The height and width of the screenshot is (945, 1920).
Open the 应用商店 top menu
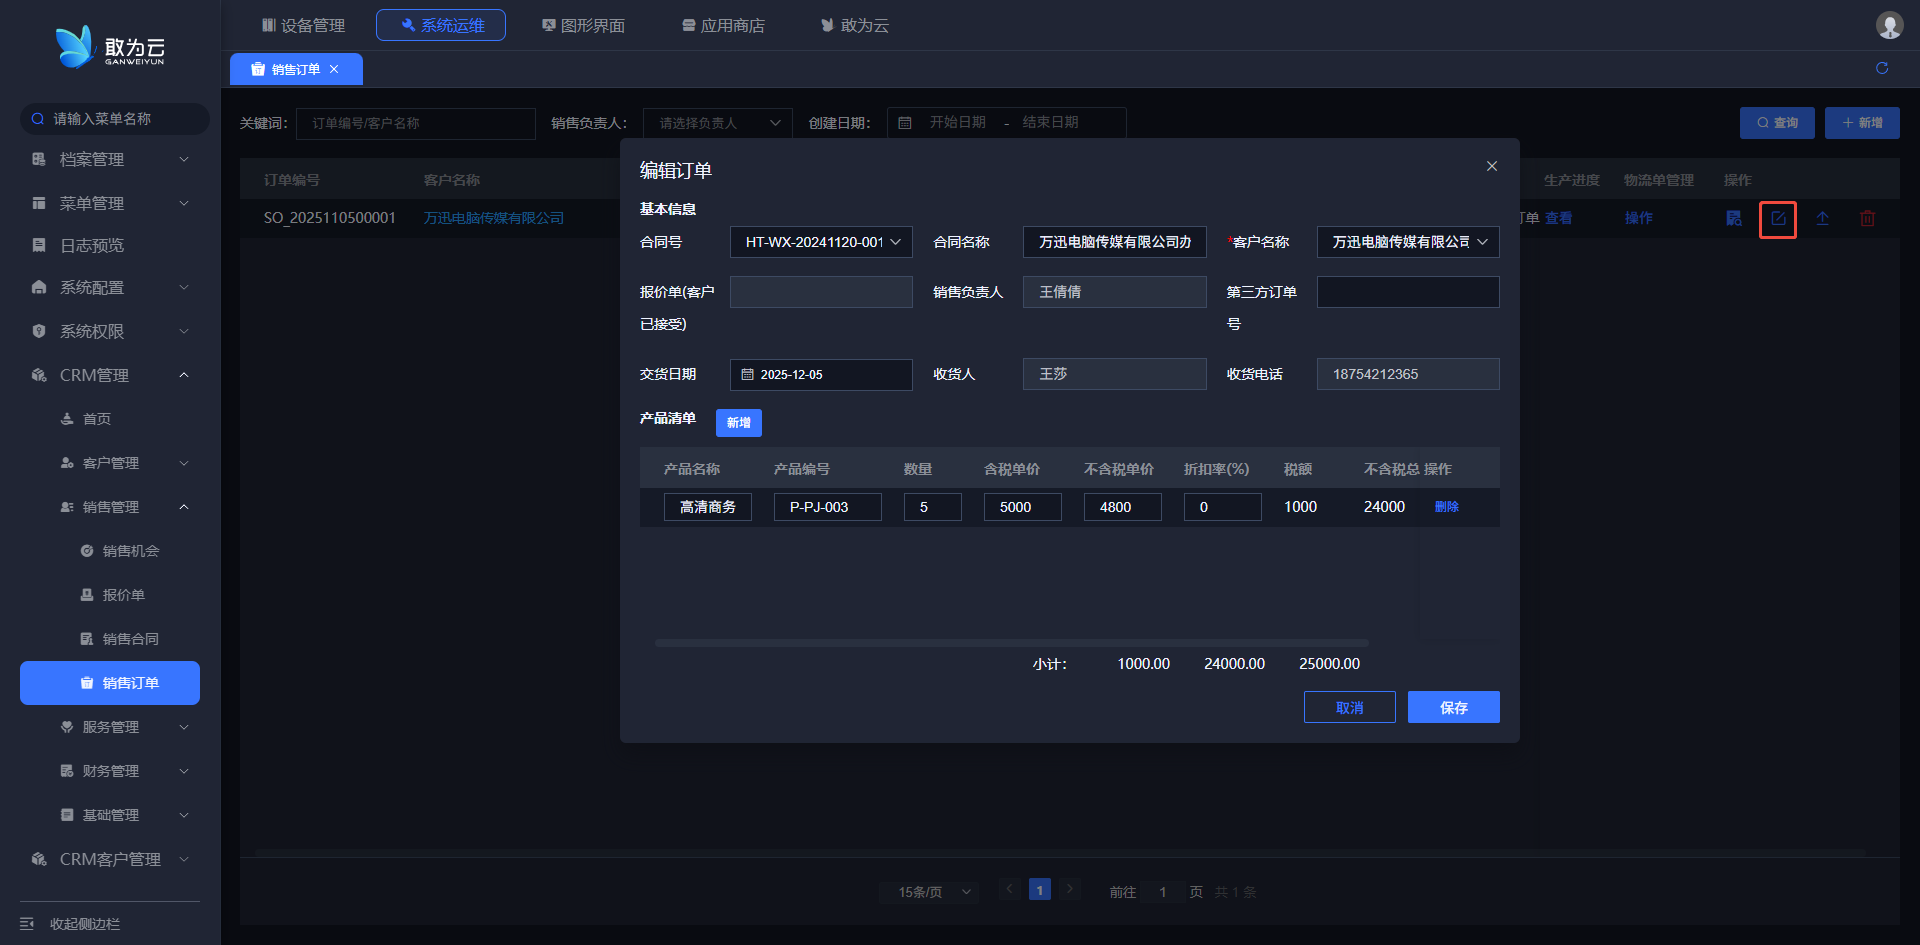(723, 25)
